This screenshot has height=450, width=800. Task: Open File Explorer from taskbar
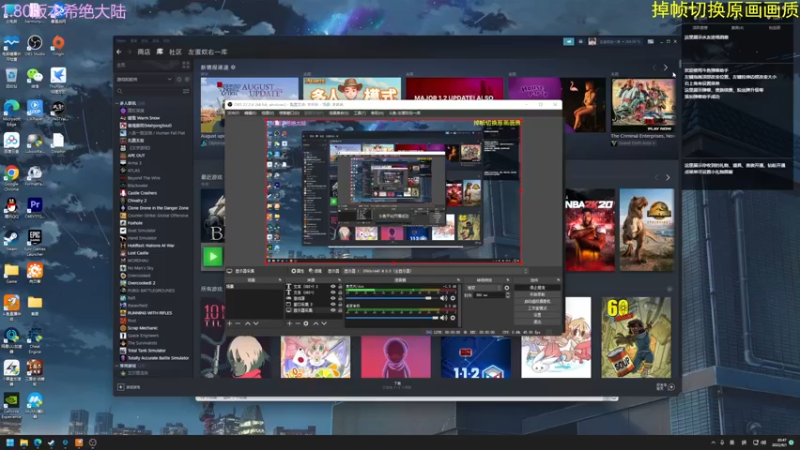tap(24, 442)
